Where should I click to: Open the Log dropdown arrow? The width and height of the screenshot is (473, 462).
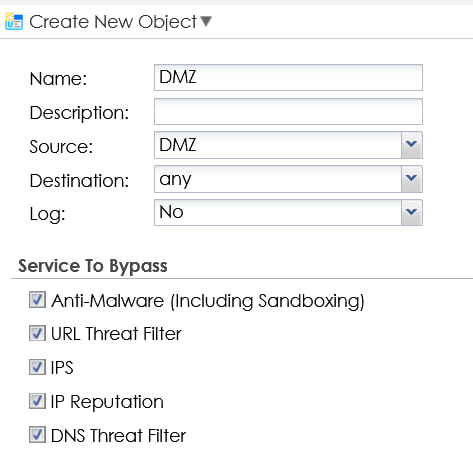pyautogui.click(x=412, y=213)
